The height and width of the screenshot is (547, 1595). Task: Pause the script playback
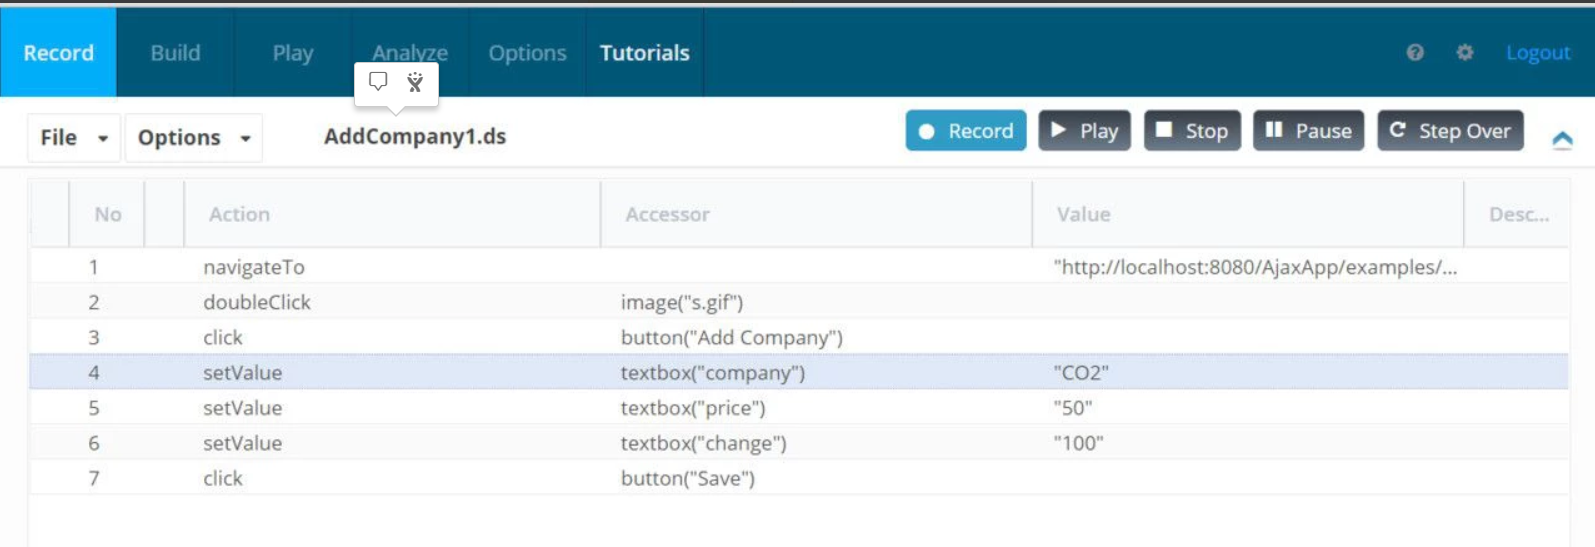[x=1308, y=131]
